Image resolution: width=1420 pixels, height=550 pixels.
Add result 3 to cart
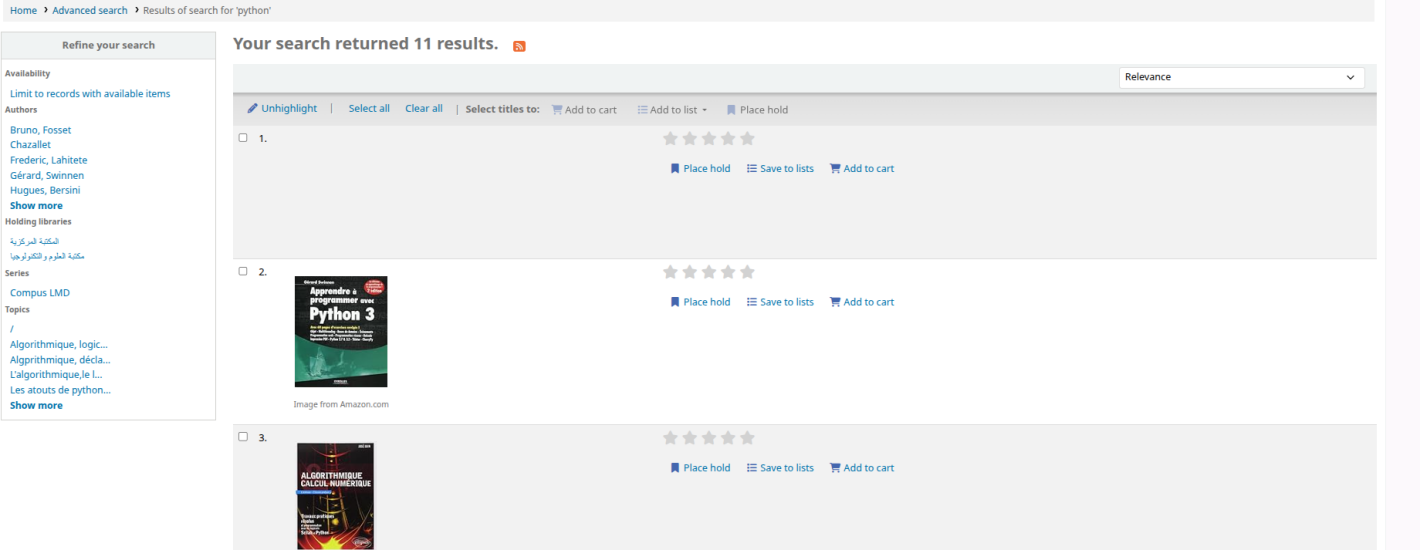[862, 468]
